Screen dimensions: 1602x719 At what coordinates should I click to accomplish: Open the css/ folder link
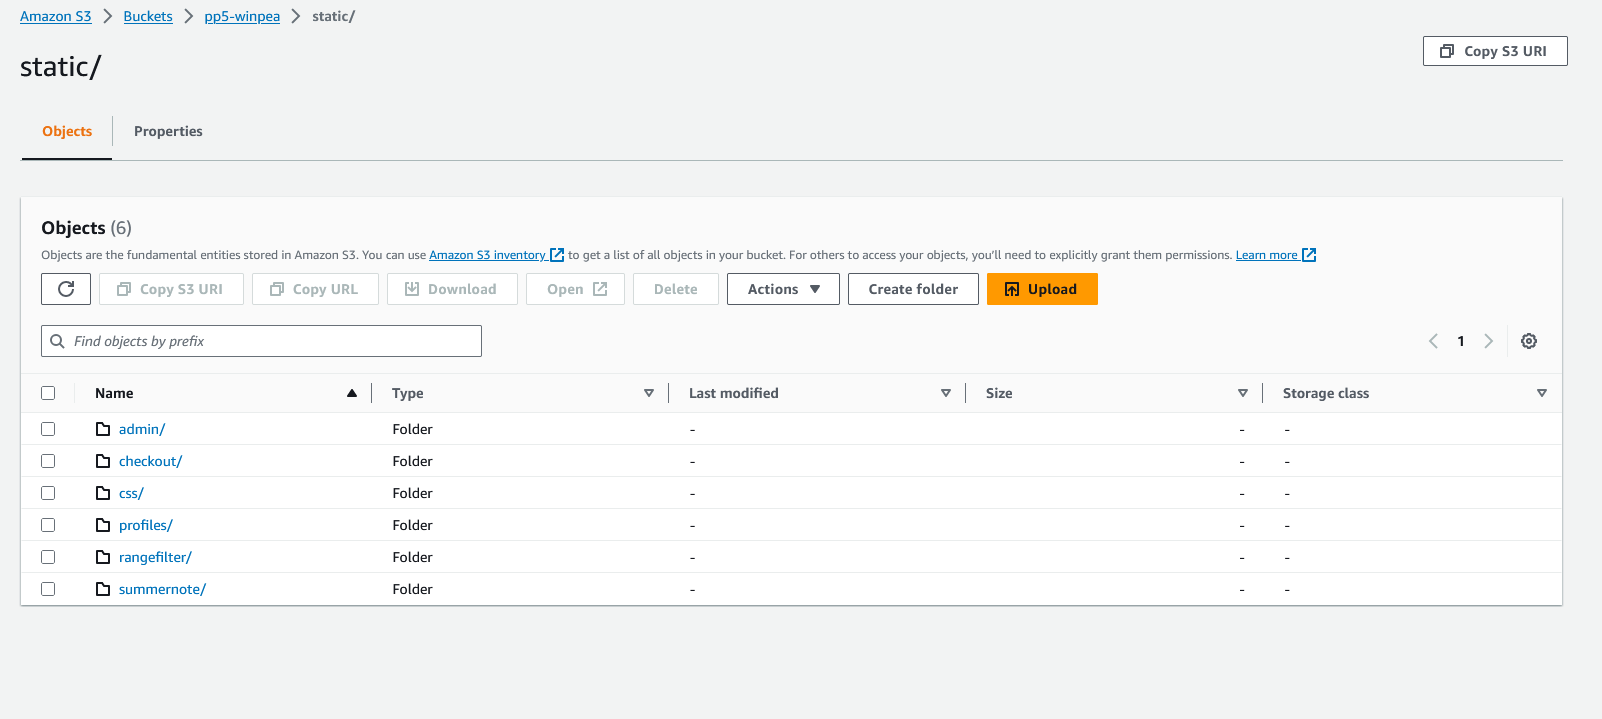(131, 493)
